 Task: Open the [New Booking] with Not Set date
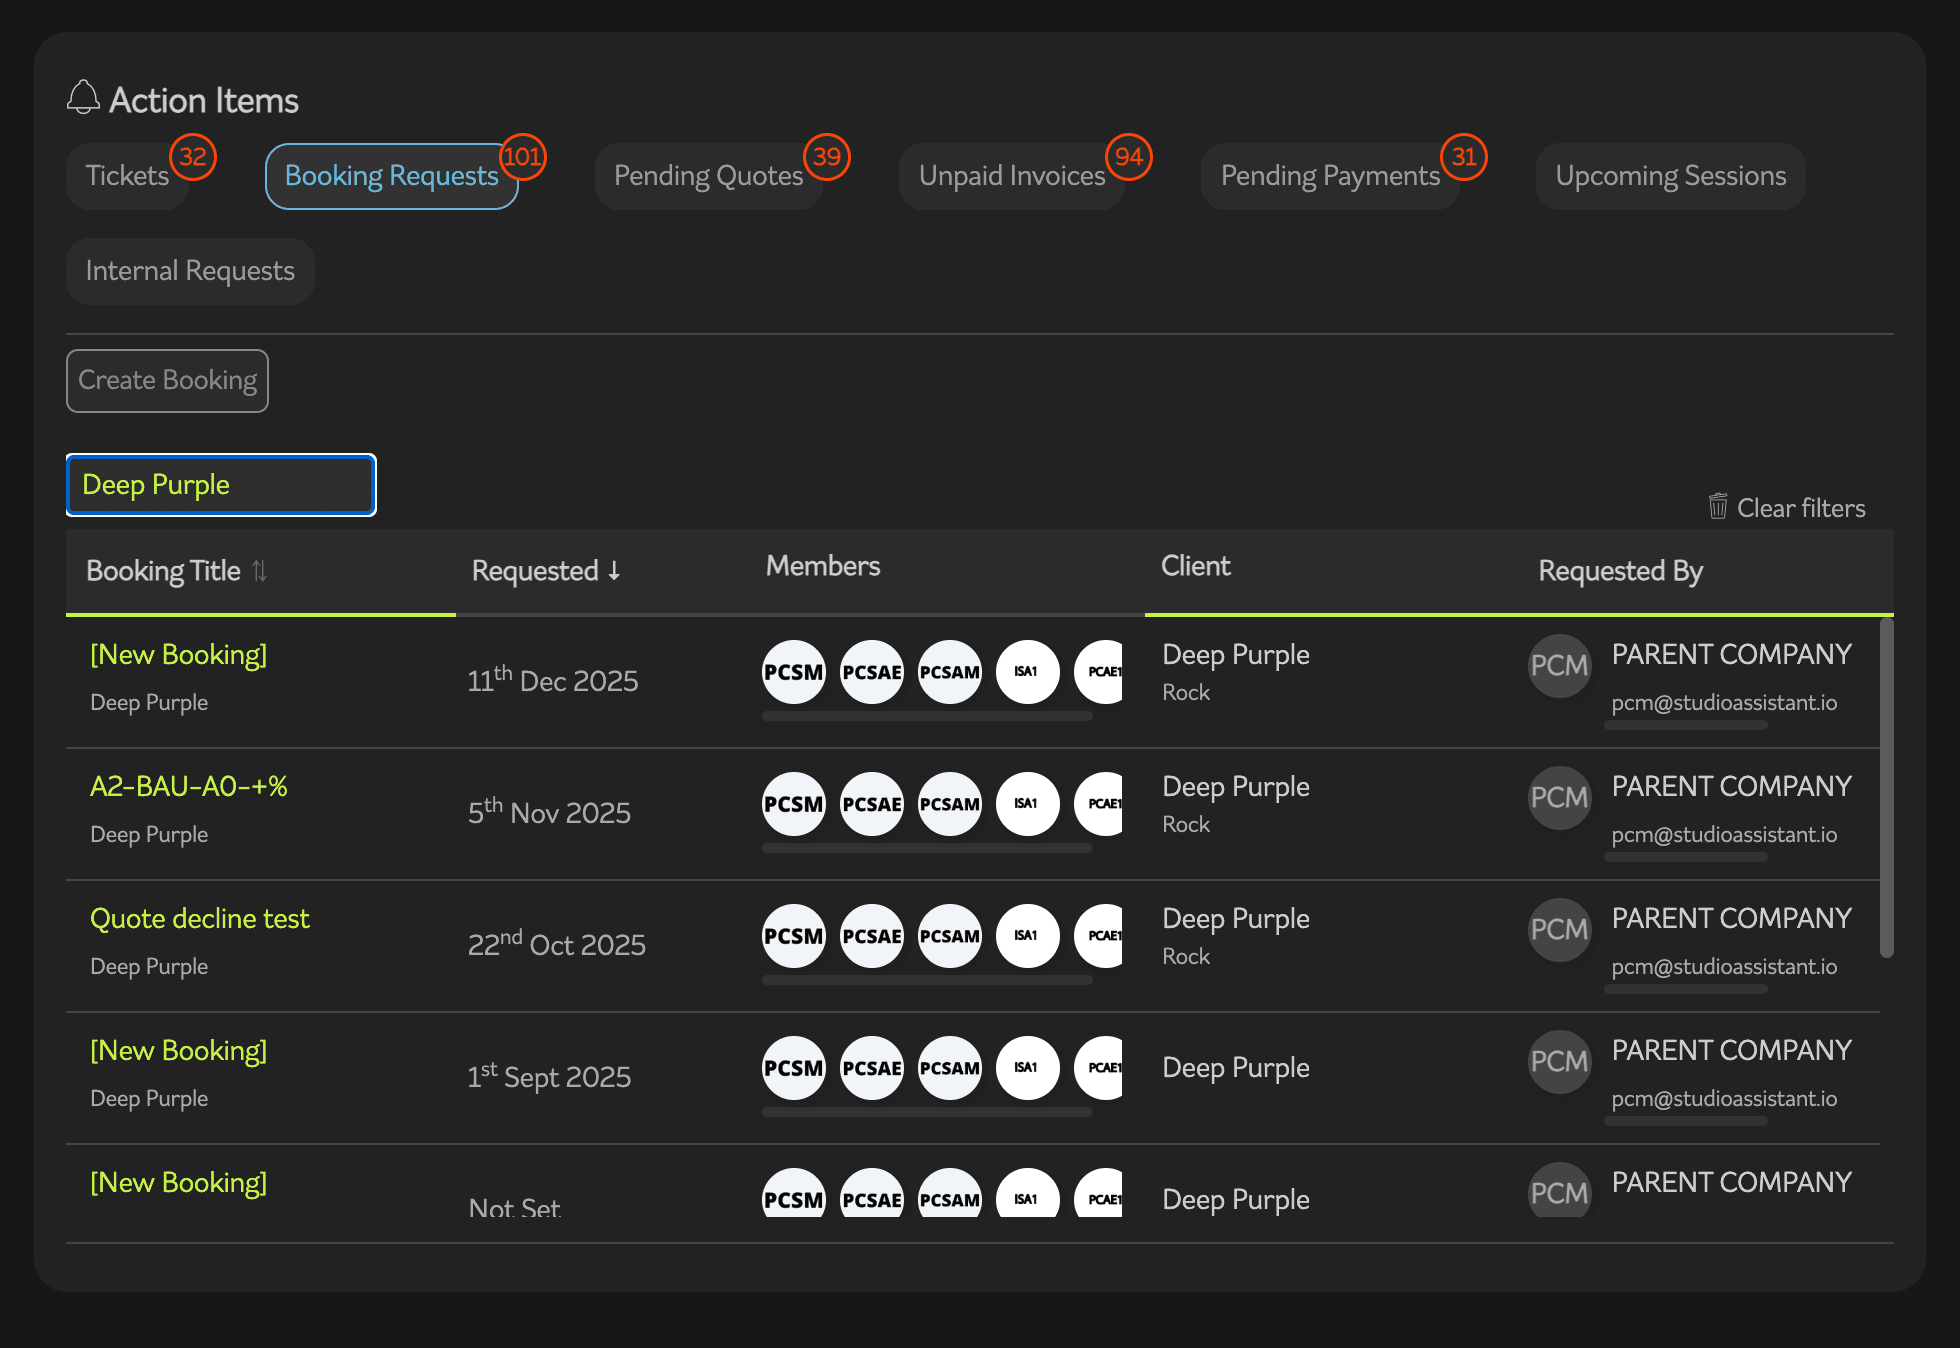pyautogui.click(x=178, y=1183)
